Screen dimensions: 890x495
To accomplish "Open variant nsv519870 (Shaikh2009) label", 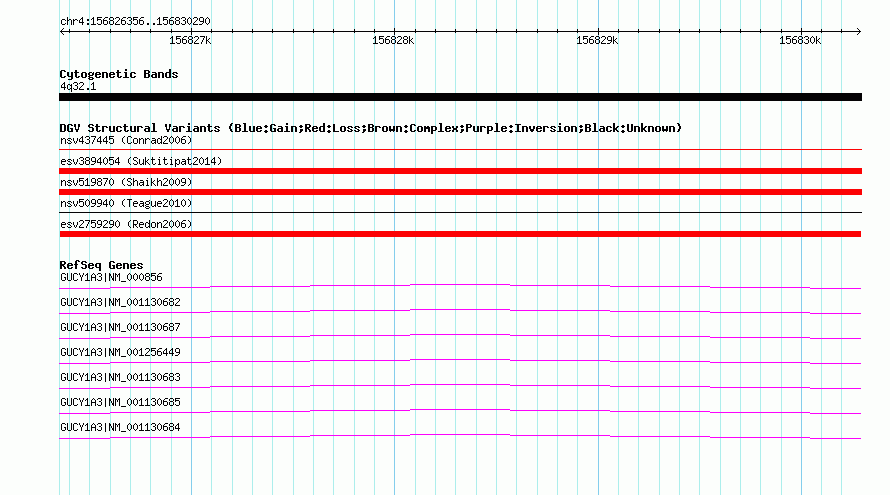I will coord(126,182).
